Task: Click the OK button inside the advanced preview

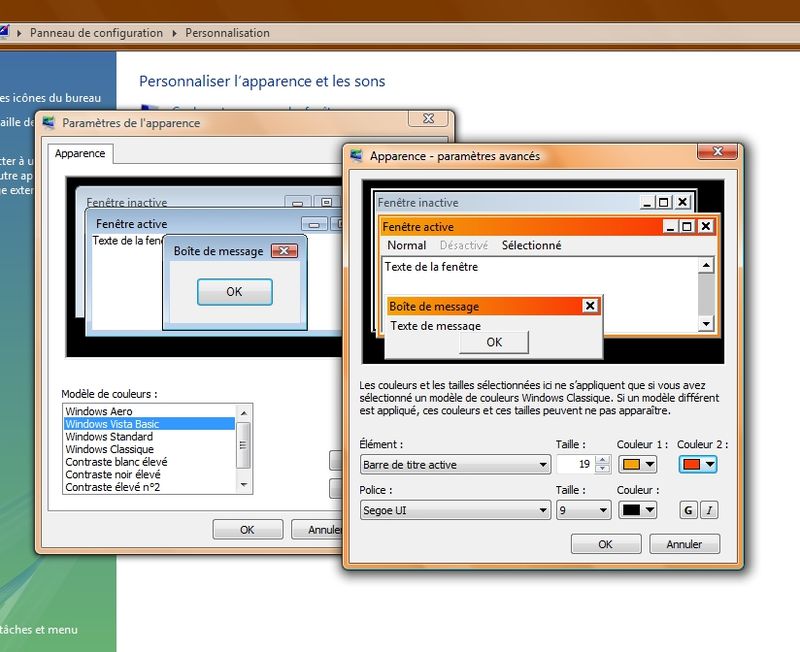Action: coord(494,342)
